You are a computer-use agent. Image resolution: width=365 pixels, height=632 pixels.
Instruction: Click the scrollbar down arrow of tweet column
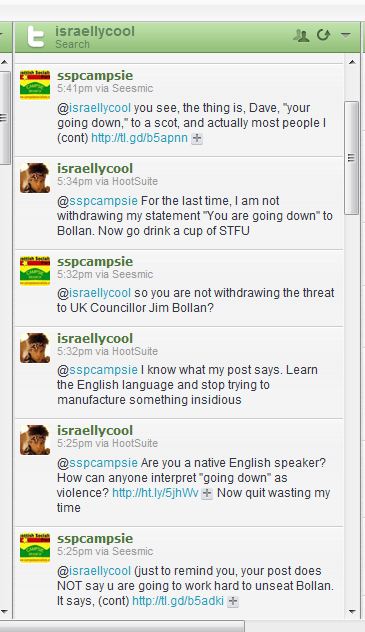pyautogui.click(x=352, y=612)
